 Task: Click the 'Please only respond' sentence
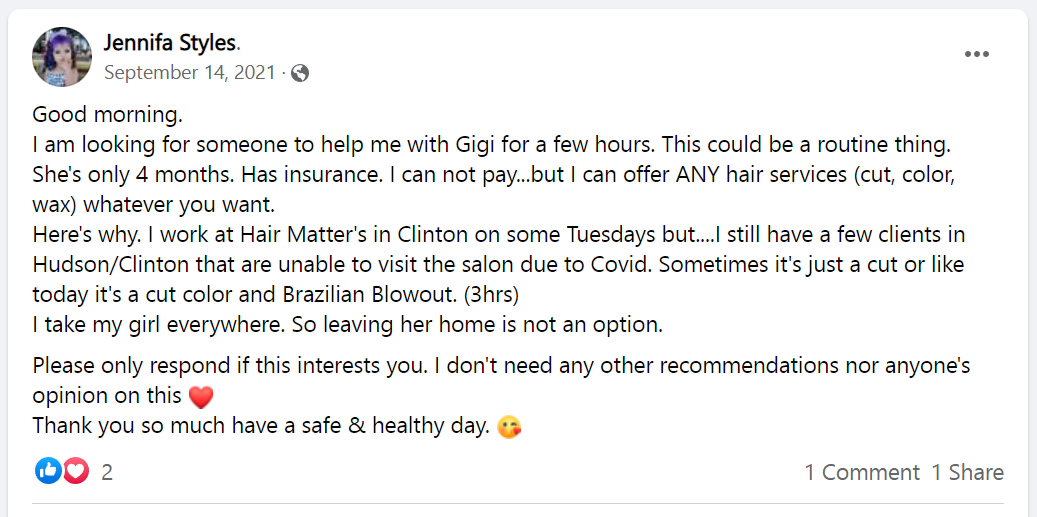pos(501,365)
